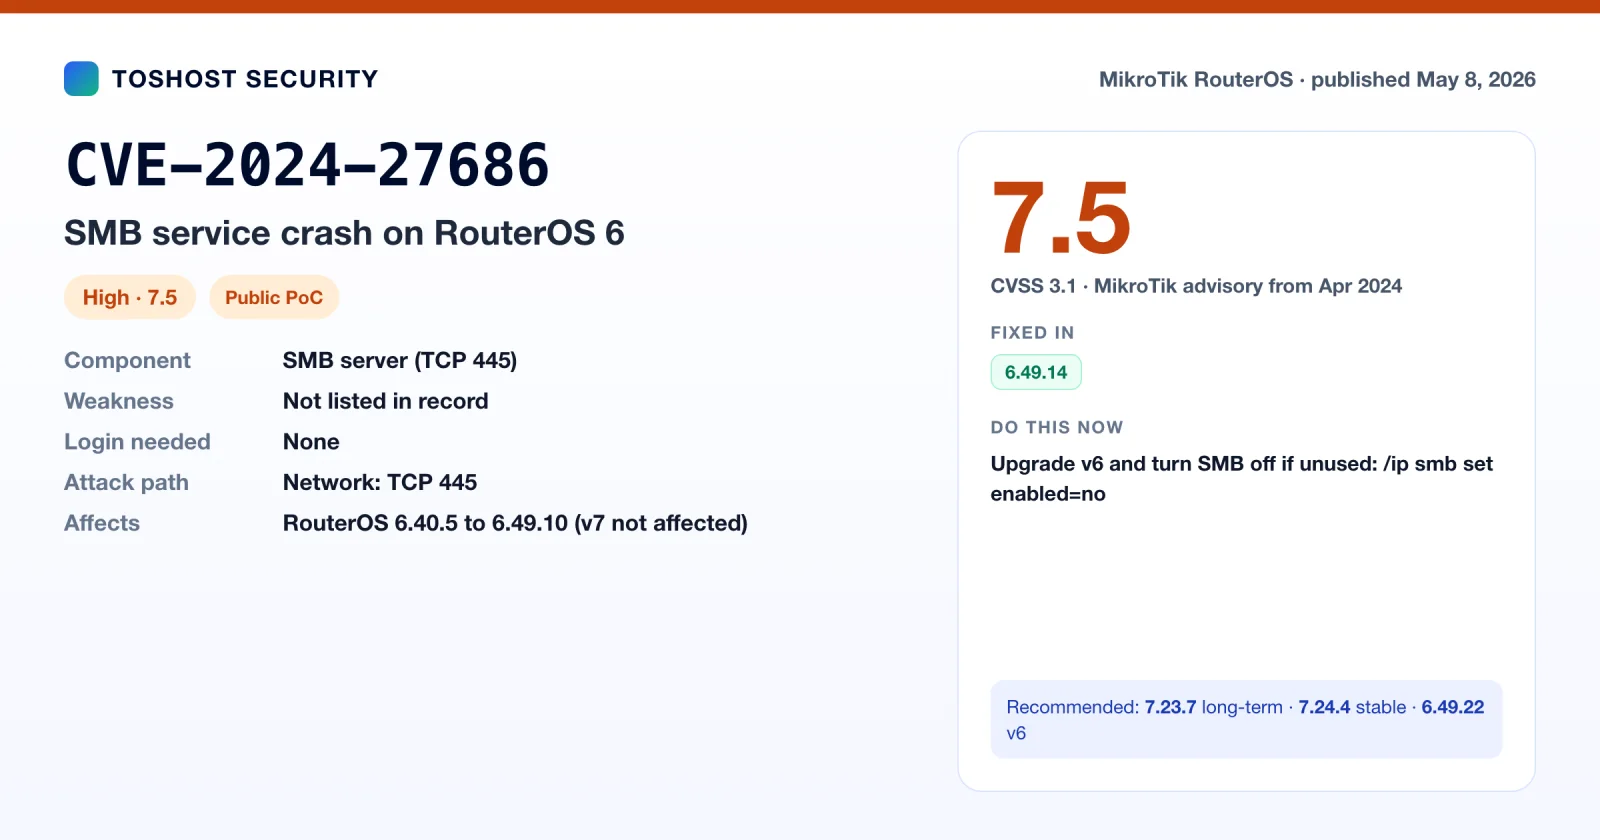Screen dimensions: 1600x840
Task: Click the 'MikroTik RouterOS · published May 8, 2026' text
Action: (x=1317, y=79)
